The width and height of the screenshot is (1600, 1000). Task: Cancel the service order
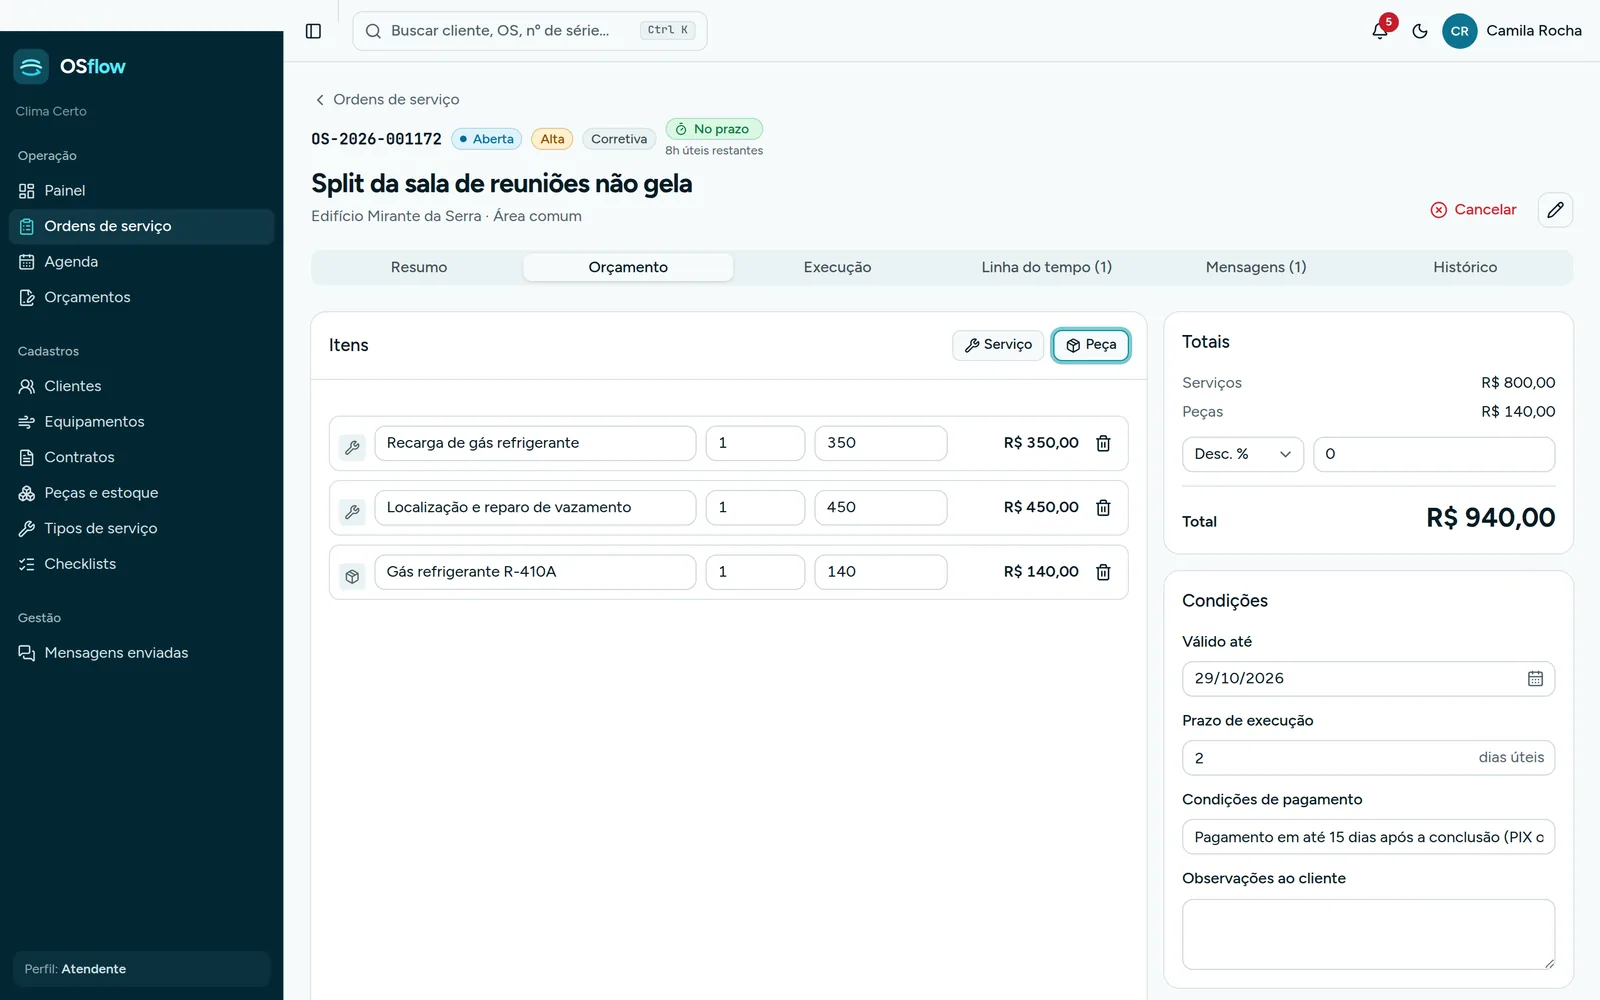click(1474, 210)
